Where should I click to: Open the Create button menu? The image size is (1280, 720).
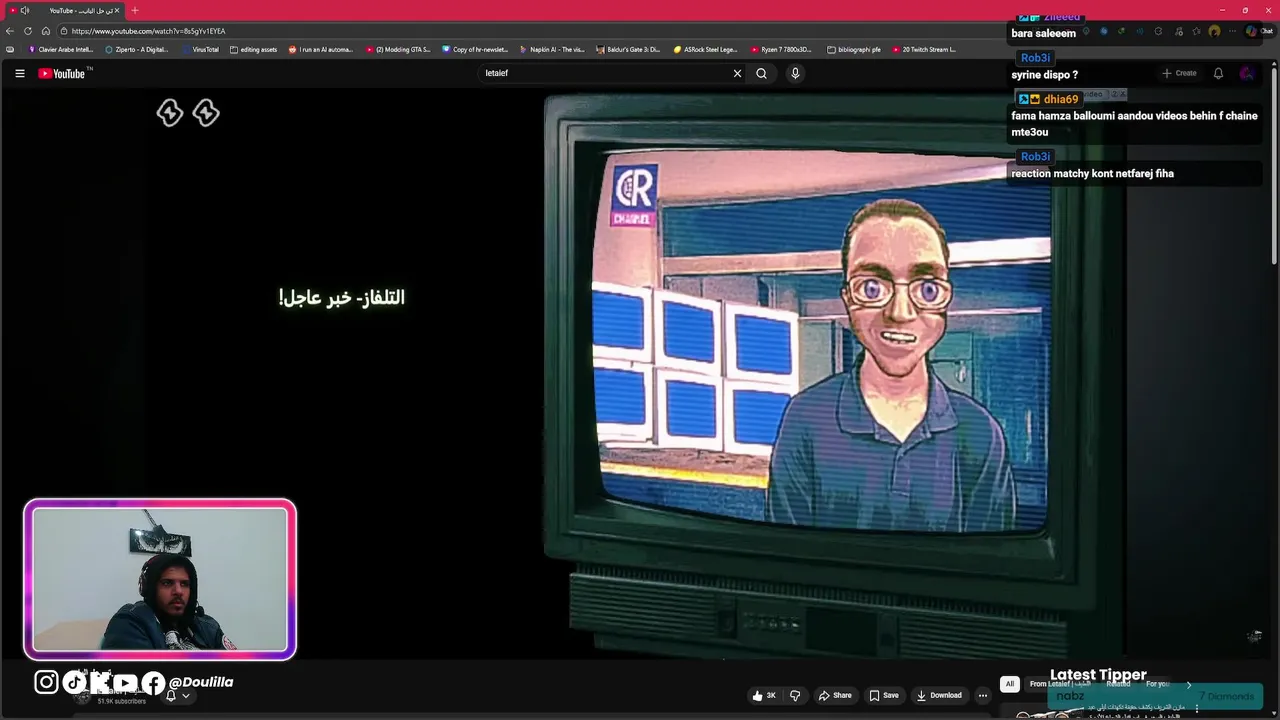[1179, 73]
